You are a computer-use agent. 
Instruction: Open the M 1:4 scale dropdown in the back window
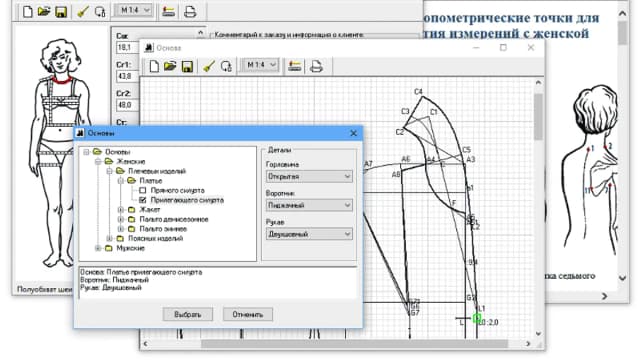(135, 10)
